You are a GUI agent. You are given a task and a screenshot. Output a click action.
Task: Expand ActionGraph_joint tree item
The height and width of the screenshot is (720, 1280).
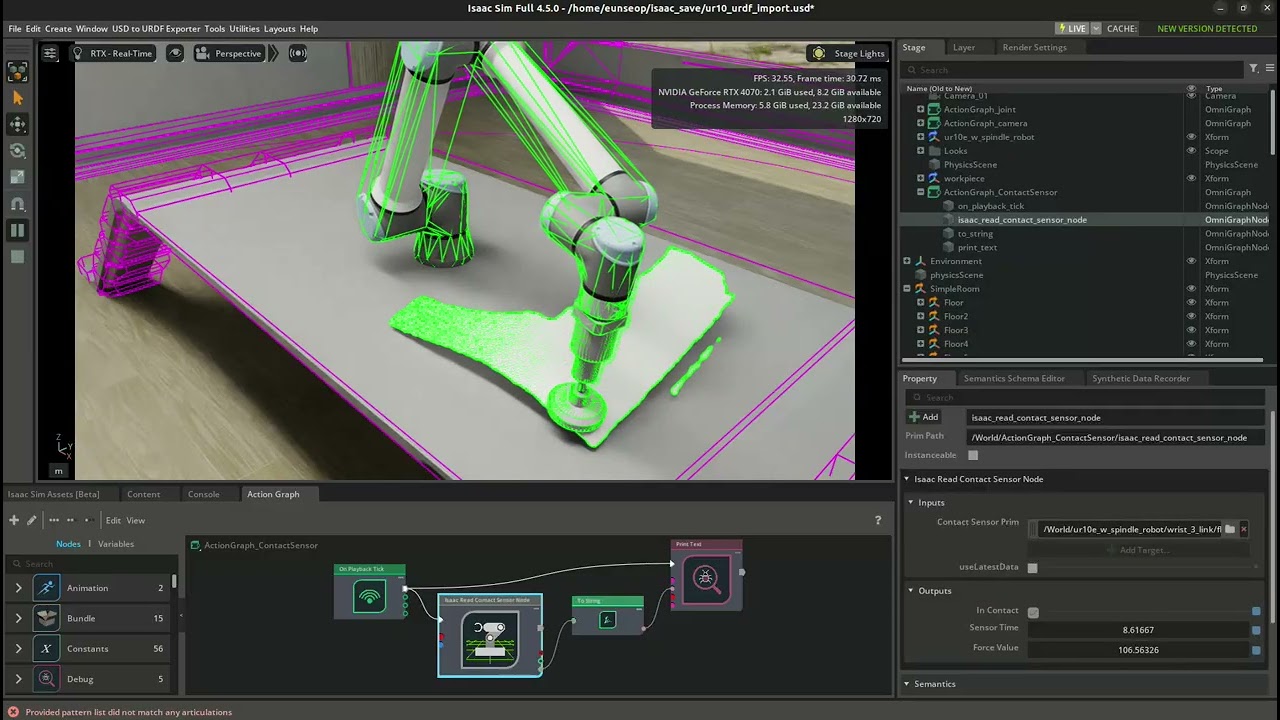[920, 109]
